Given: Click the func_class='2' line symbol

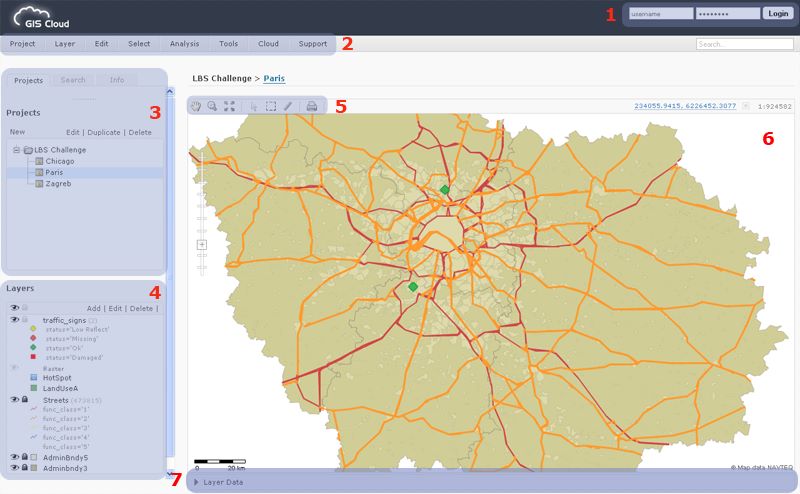Looking at the screenshot, I should [x=34, y=418].
